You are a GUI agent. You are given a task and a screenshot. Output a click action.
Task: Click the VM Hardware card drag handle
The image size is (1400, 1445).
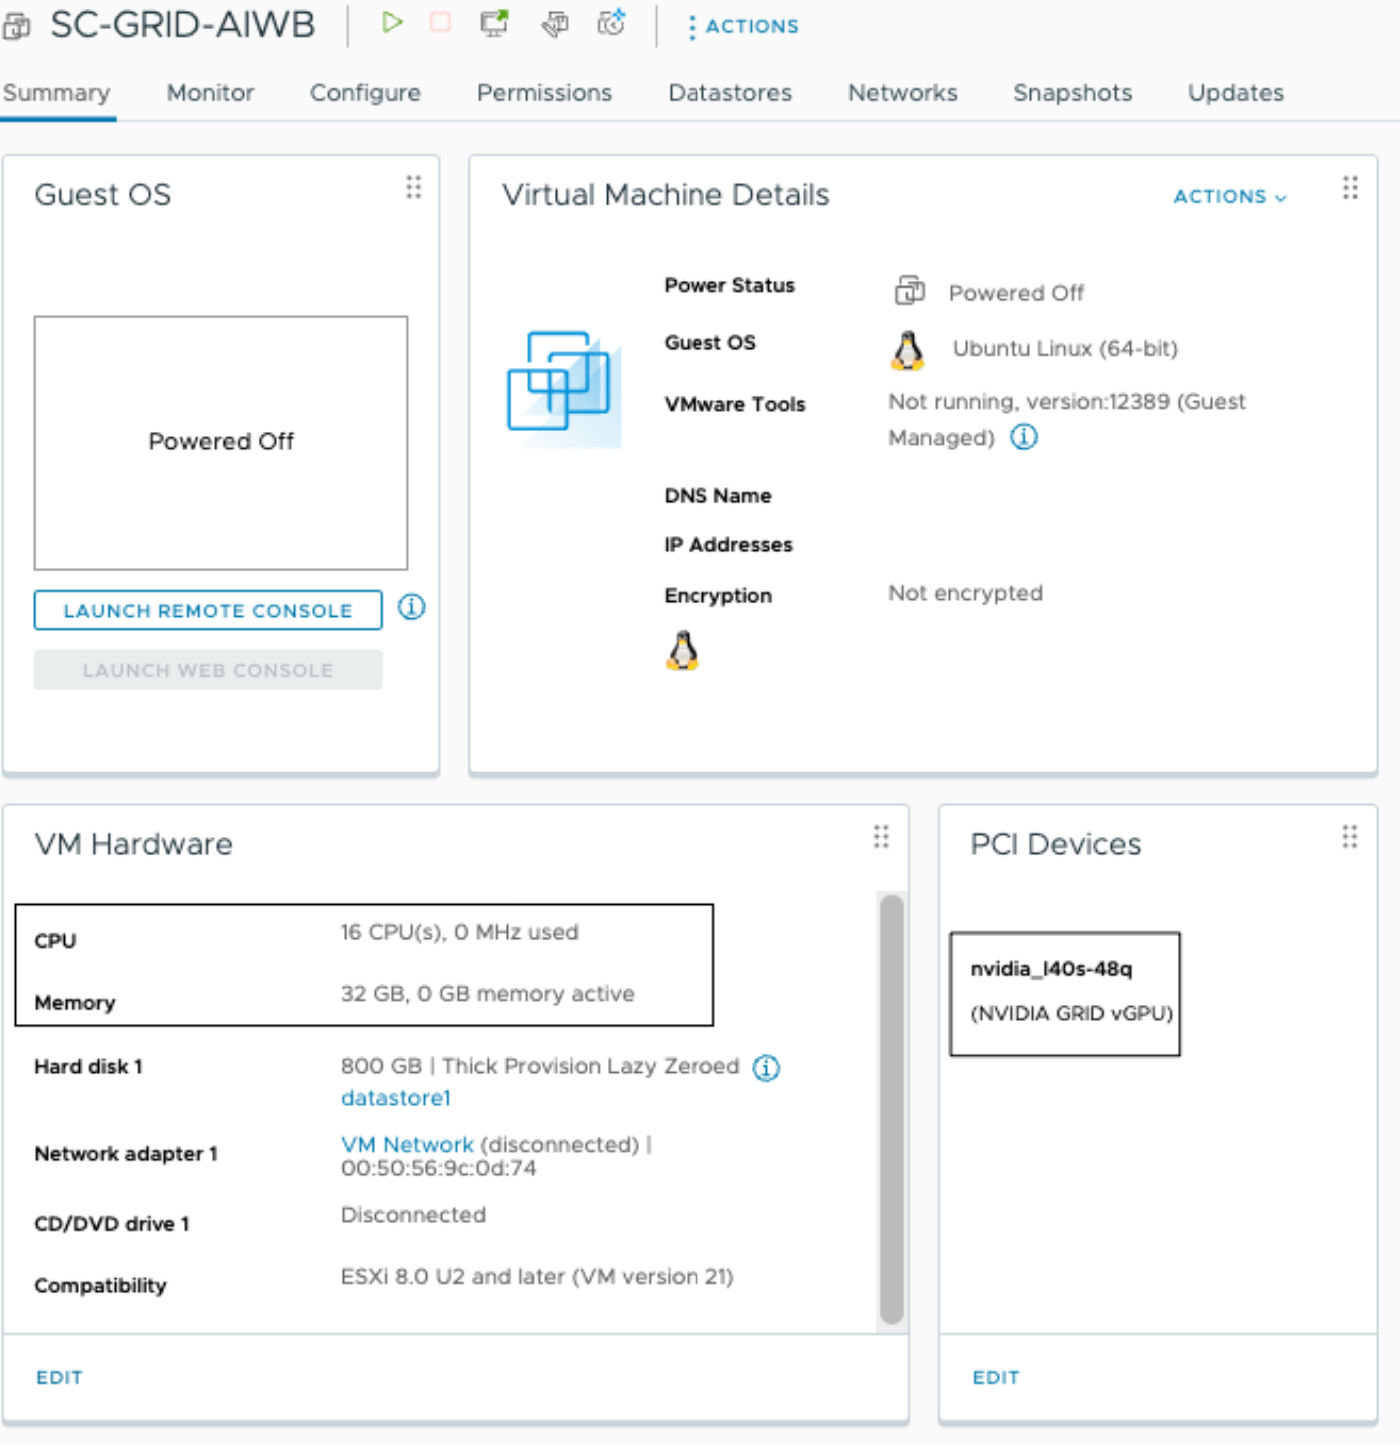(x=880, y=837)
